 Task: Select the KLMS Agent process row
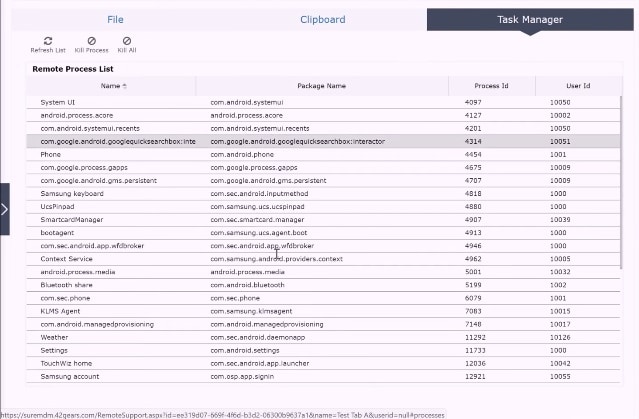60,311
